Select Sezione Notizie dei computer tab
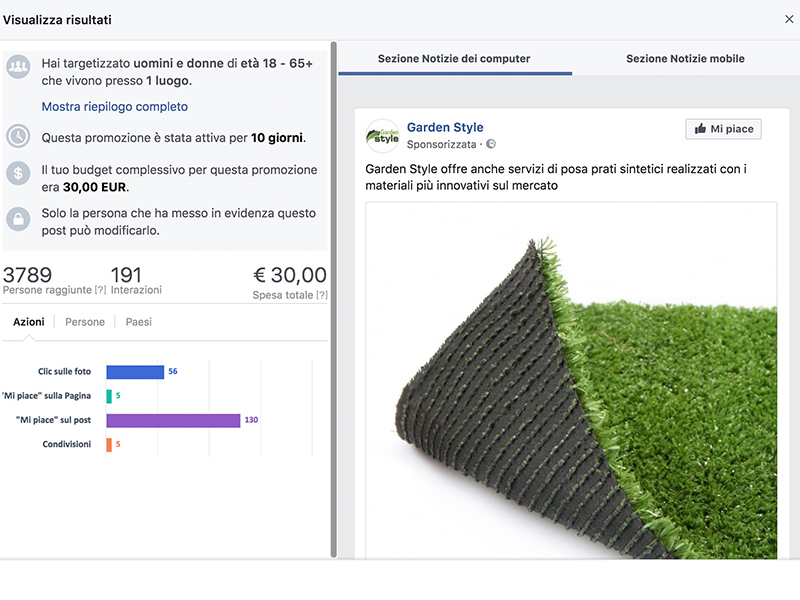This screenshot has width=800, height=600. pos(454,59)
